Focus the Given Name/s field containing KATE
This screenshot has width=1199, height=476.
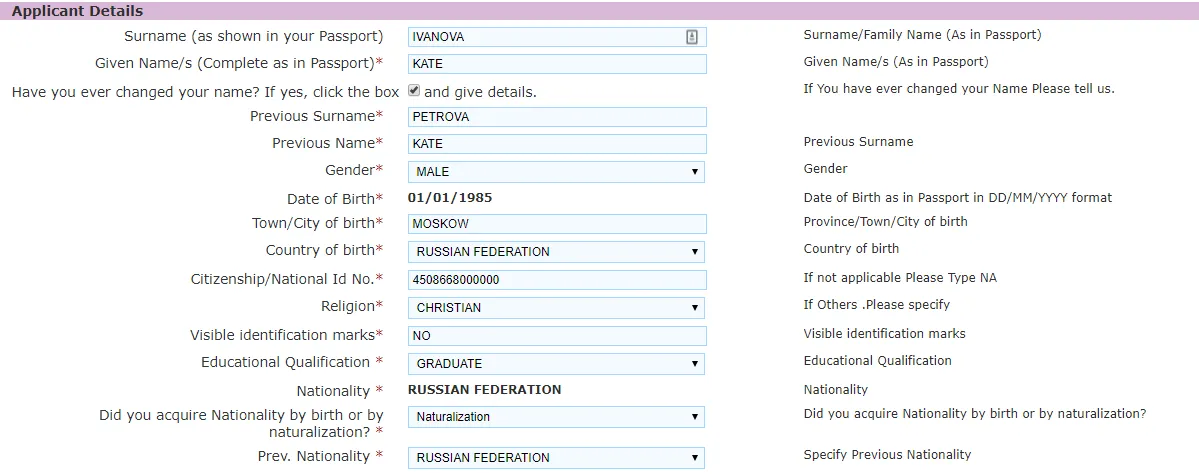point(557,64)
